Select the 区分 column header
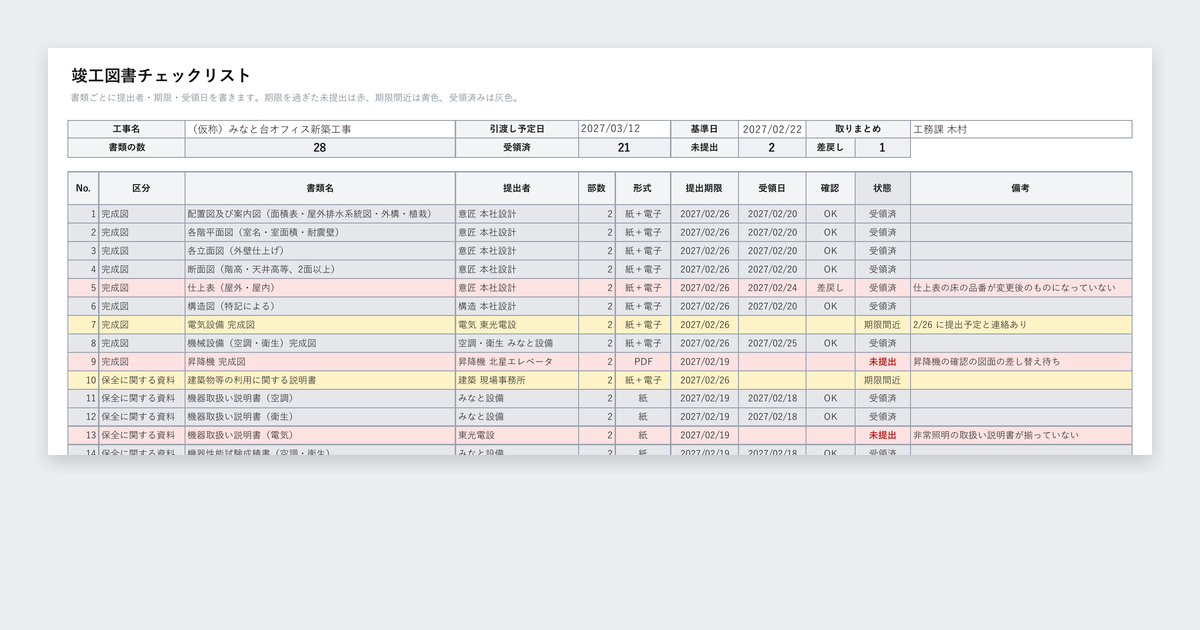This screenshot has width=1200, height=630. (x=141, y=188)
